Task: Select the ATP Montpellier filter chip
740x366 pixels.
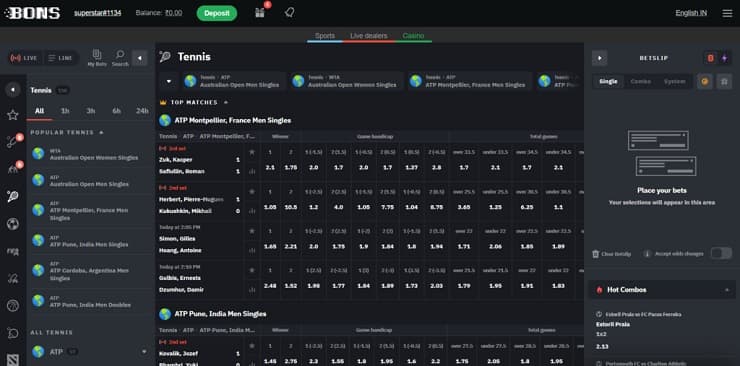Action: click(x=470, y=81)
